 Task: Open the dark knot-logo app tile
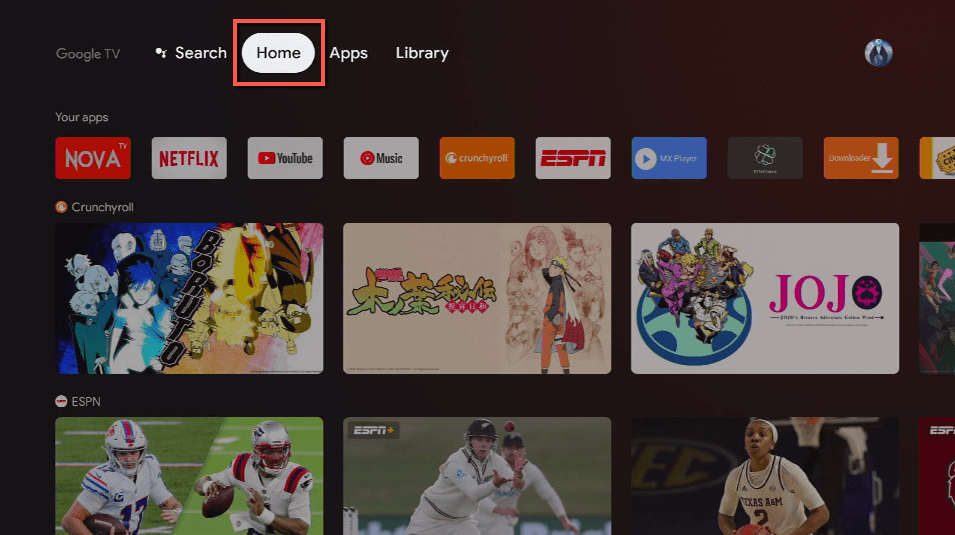point(765,158)
